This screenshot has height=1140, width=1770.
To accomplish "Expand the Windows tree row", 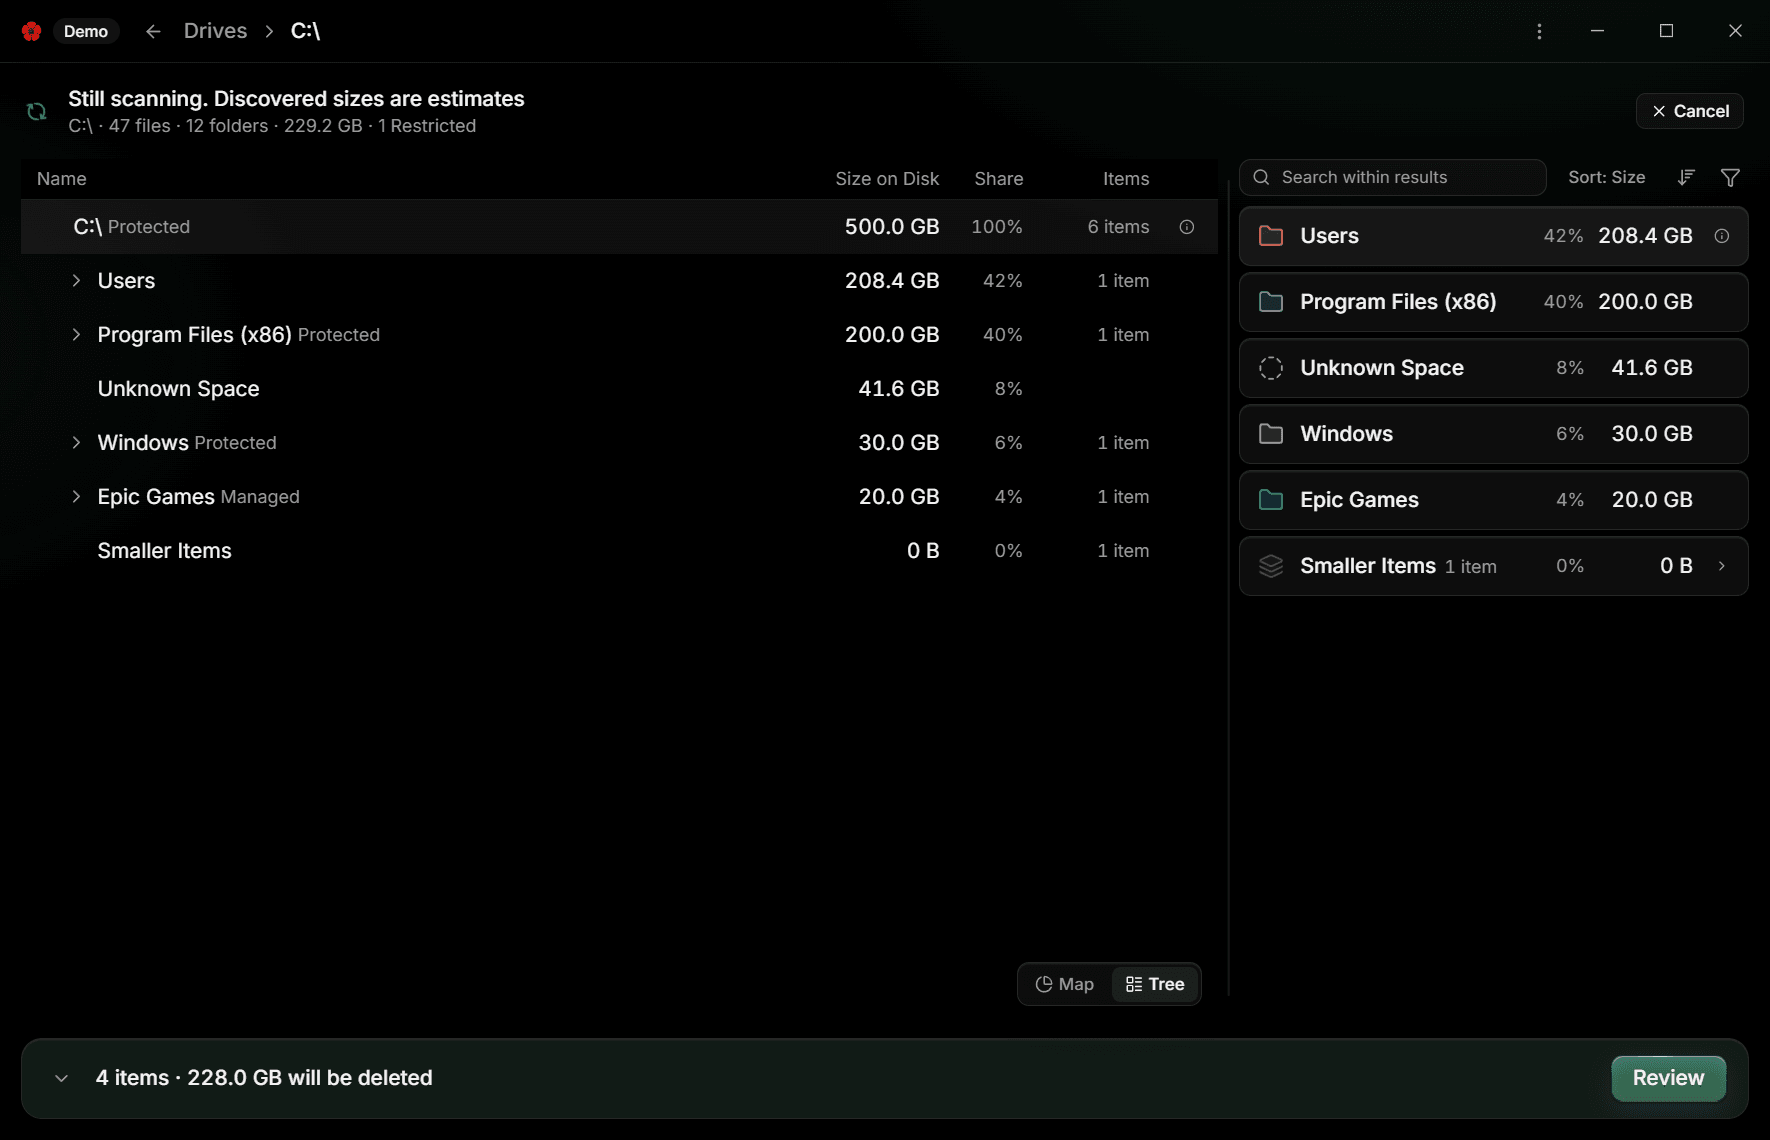I will [76, 443].
